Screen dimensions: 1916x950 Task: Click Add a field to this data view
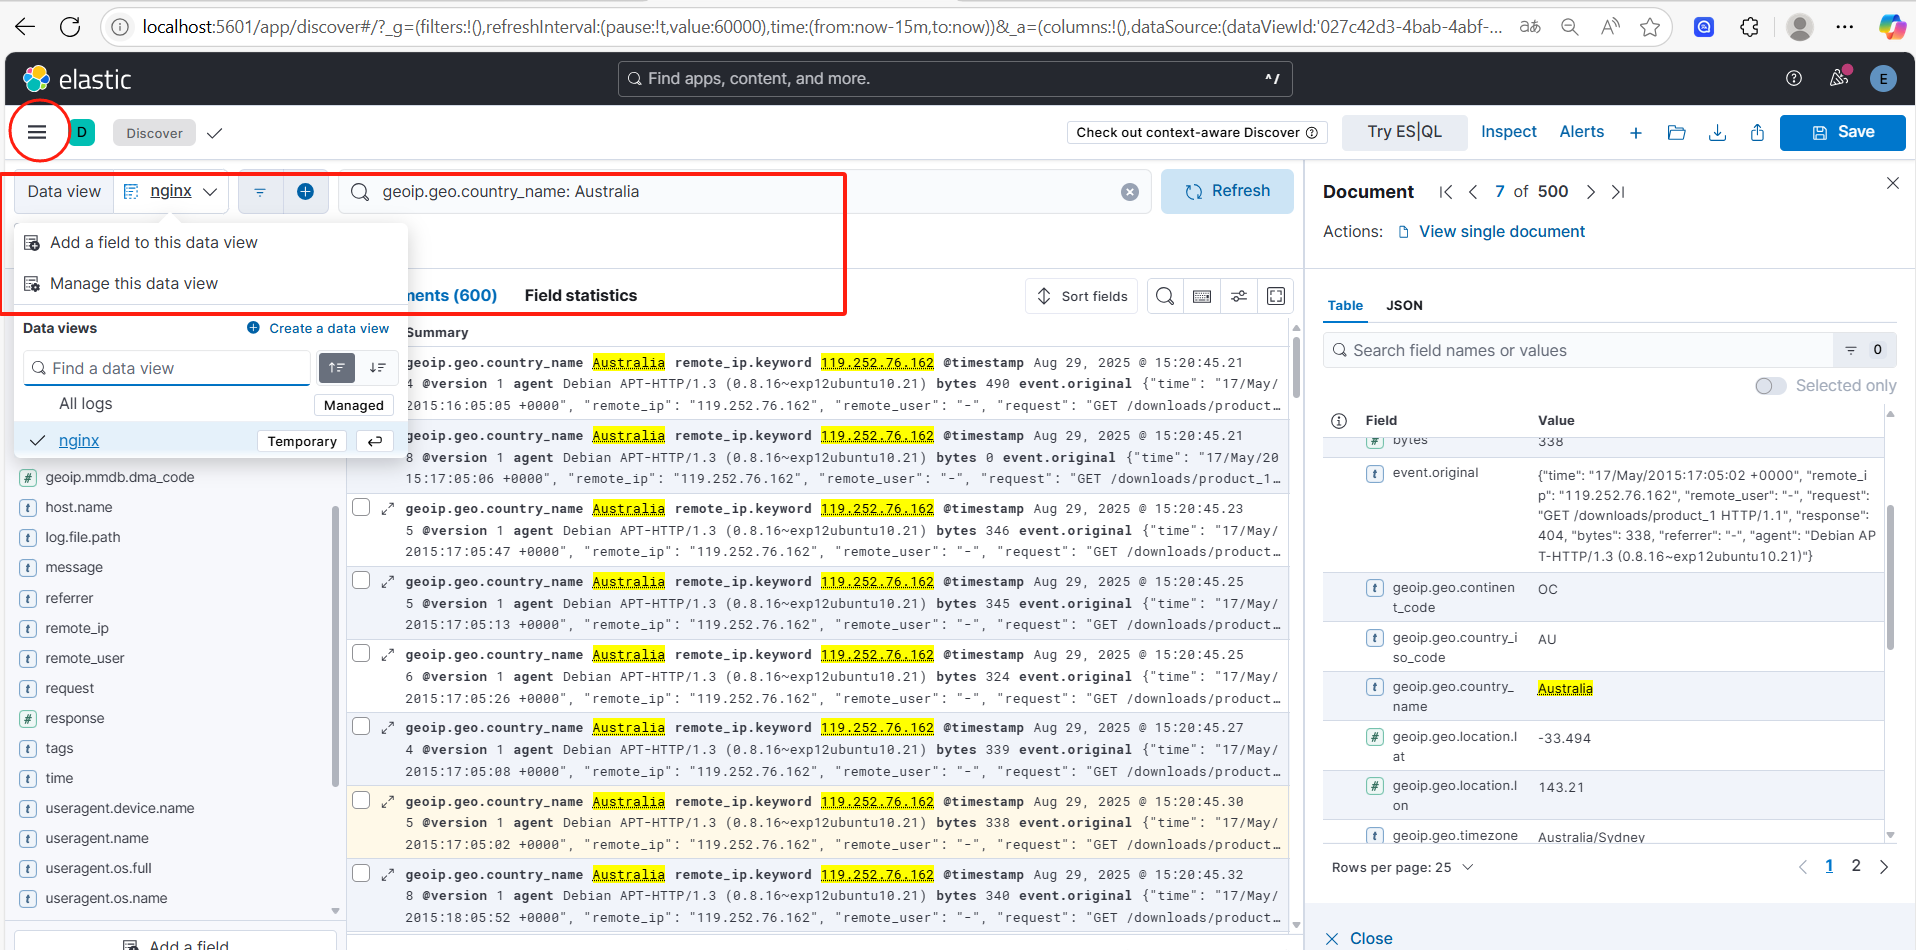point(154,243)
